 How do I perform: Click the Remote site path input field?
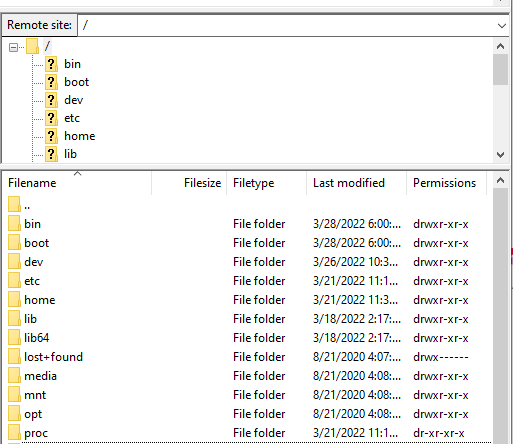click(x=287, y=25)
